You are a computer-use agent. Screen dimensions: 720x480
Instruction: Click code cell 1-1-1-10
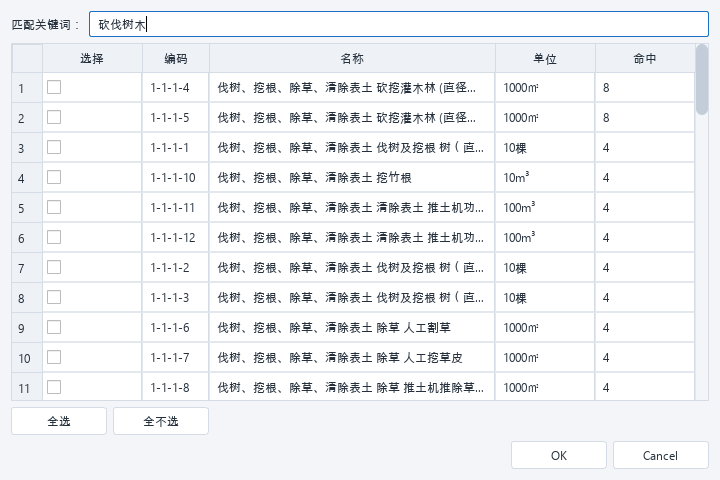click(x=176, y=177)
